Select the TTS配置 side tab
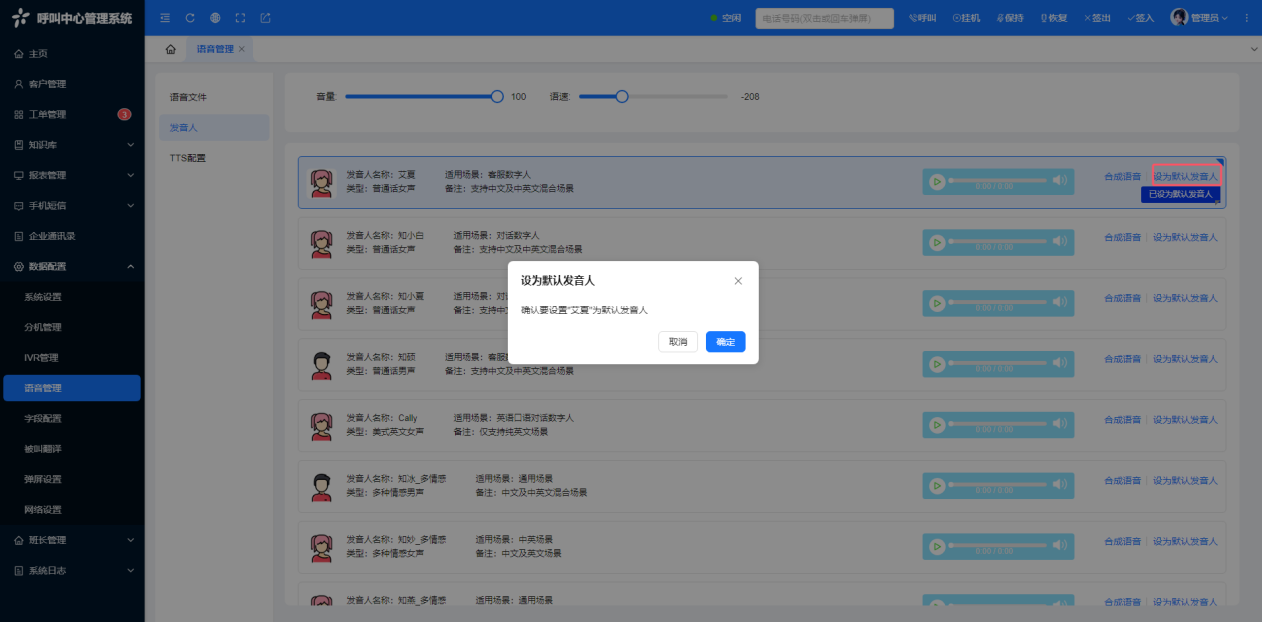Image resolution: width=1262 pixels, height=622 pixels. click(188, 158)
